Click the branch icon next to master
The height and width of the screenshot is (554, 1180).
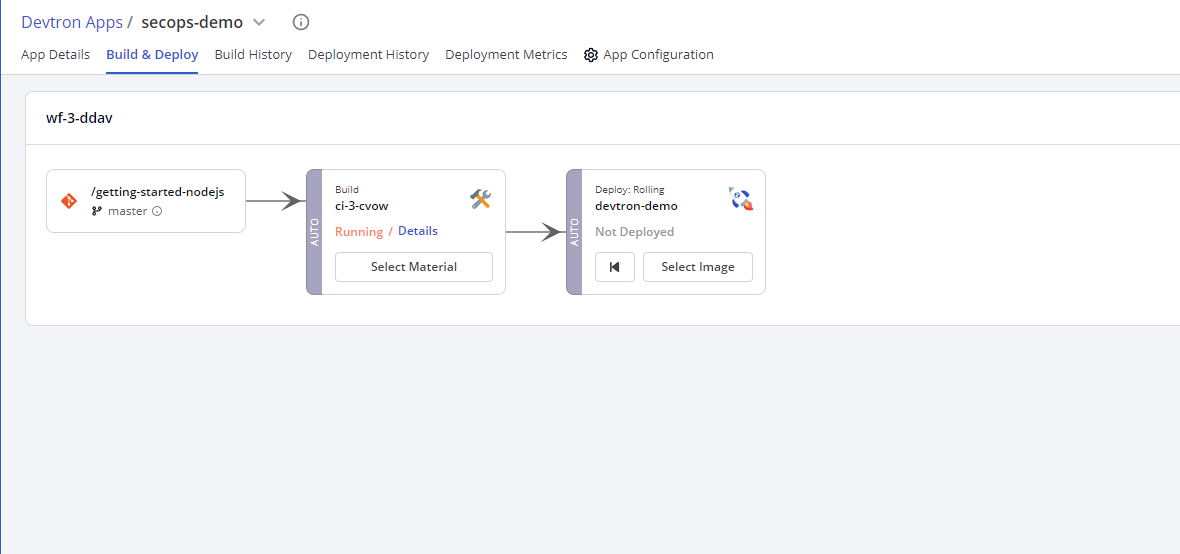click(x=97, y=212)
